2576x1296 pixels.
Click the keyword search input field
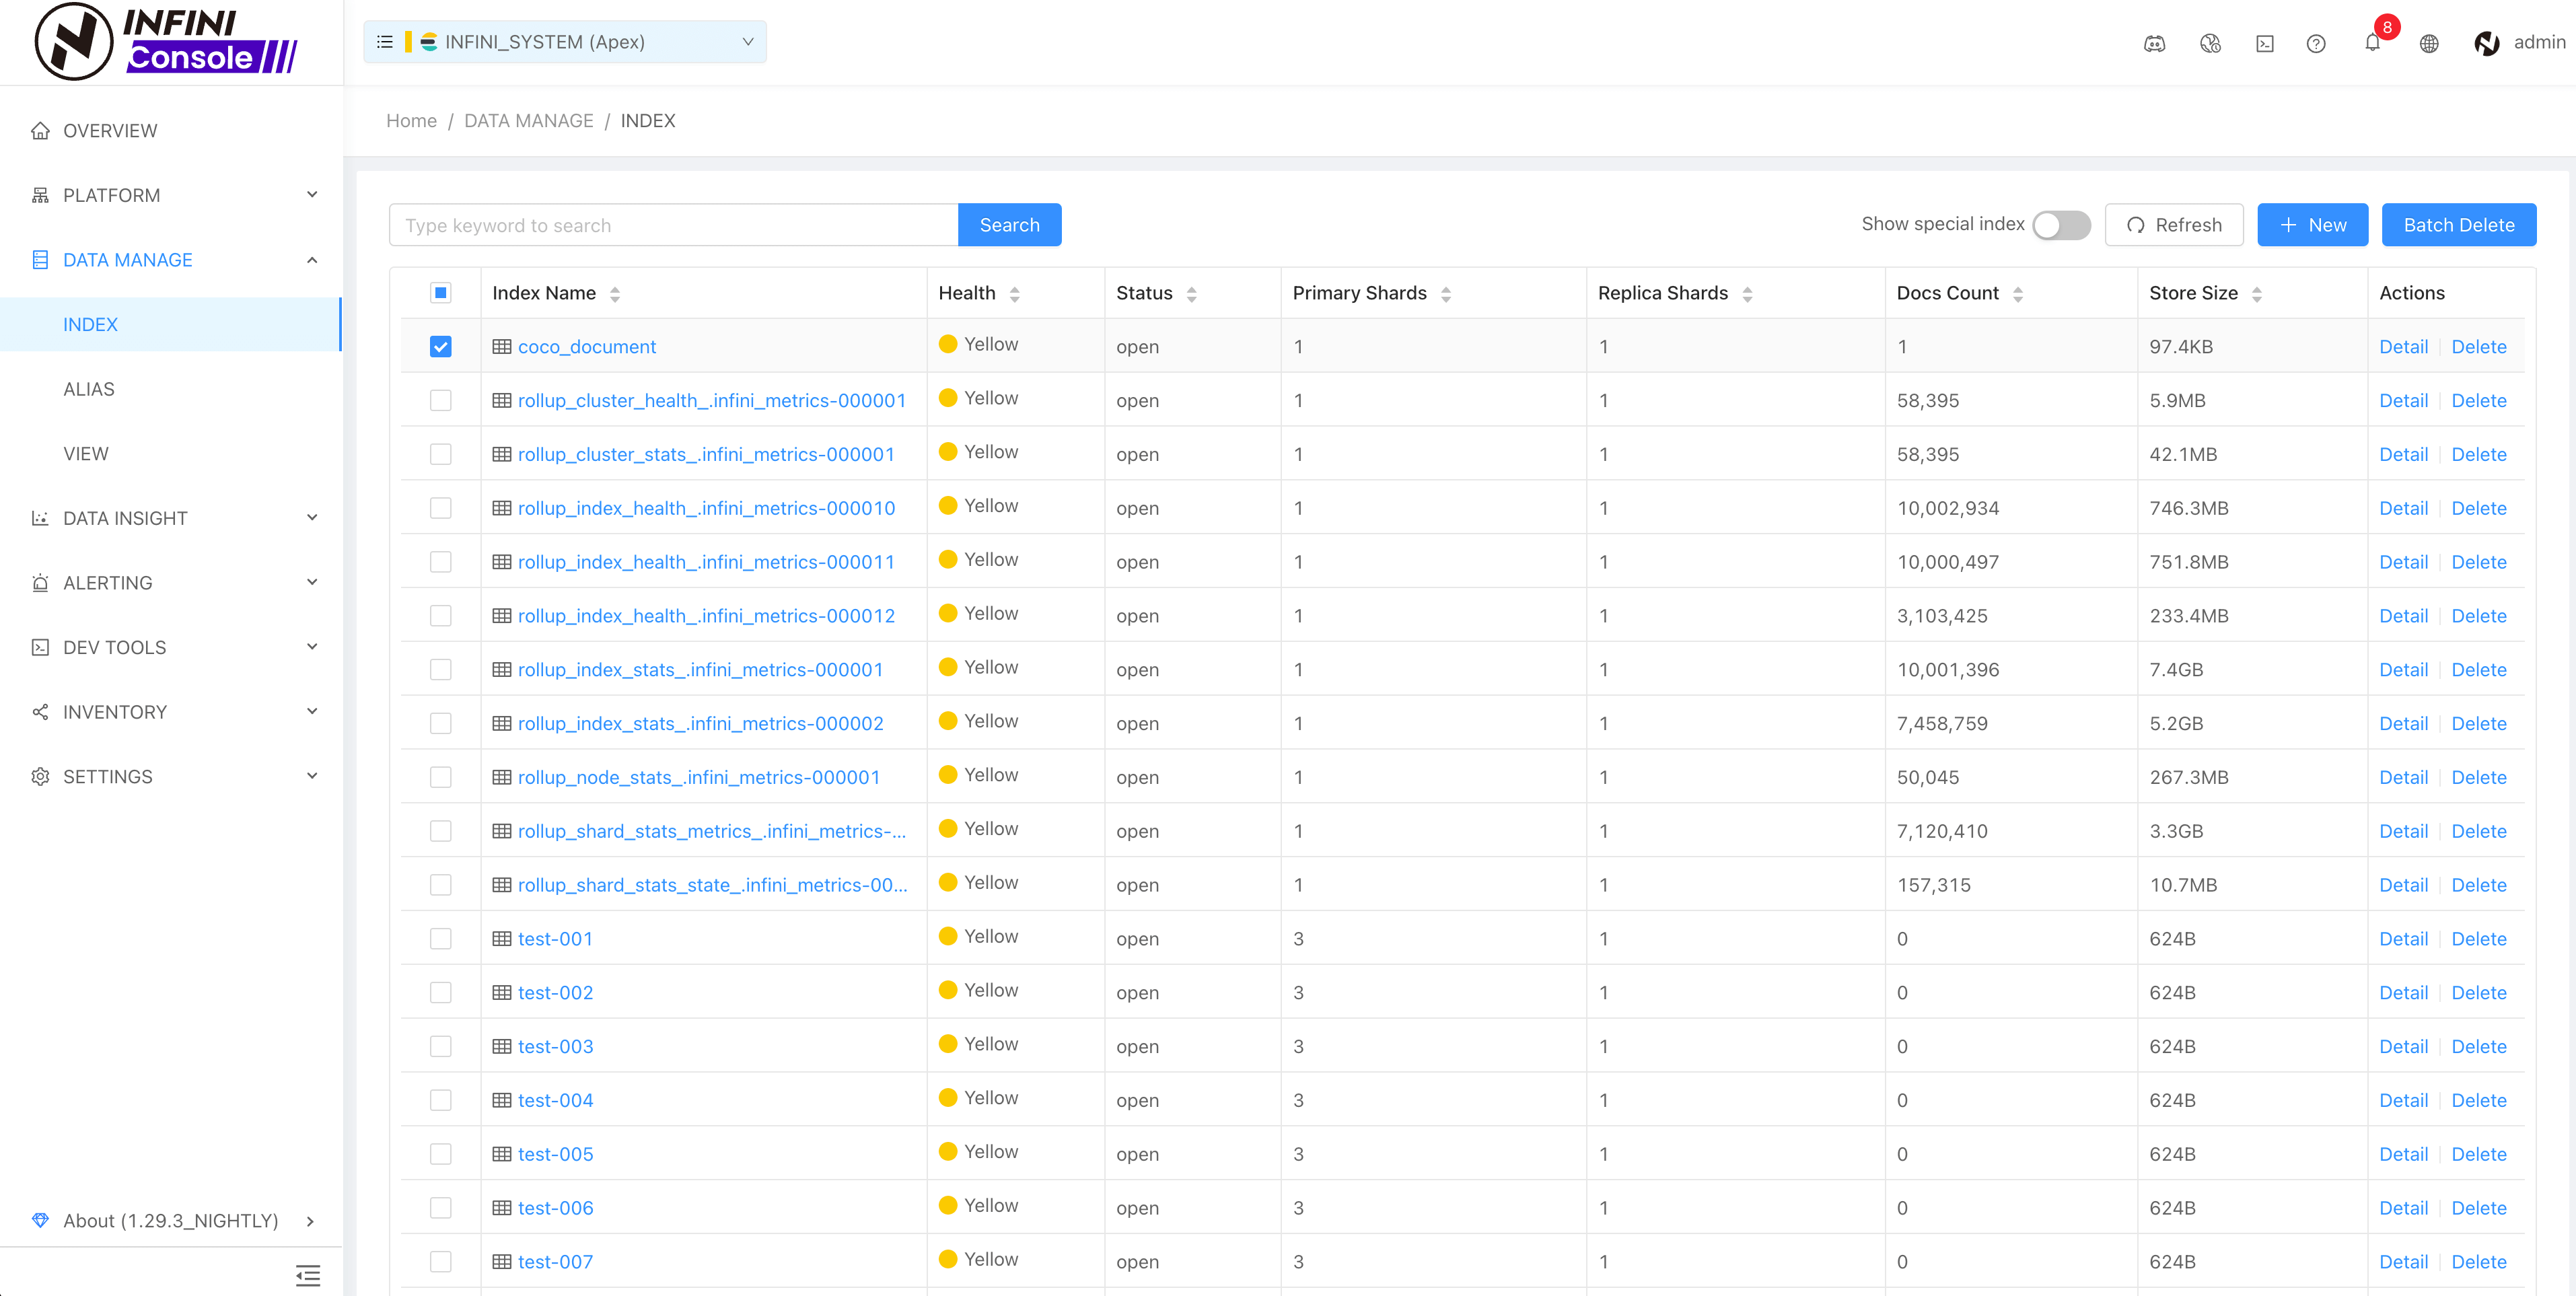click(673, 225)
